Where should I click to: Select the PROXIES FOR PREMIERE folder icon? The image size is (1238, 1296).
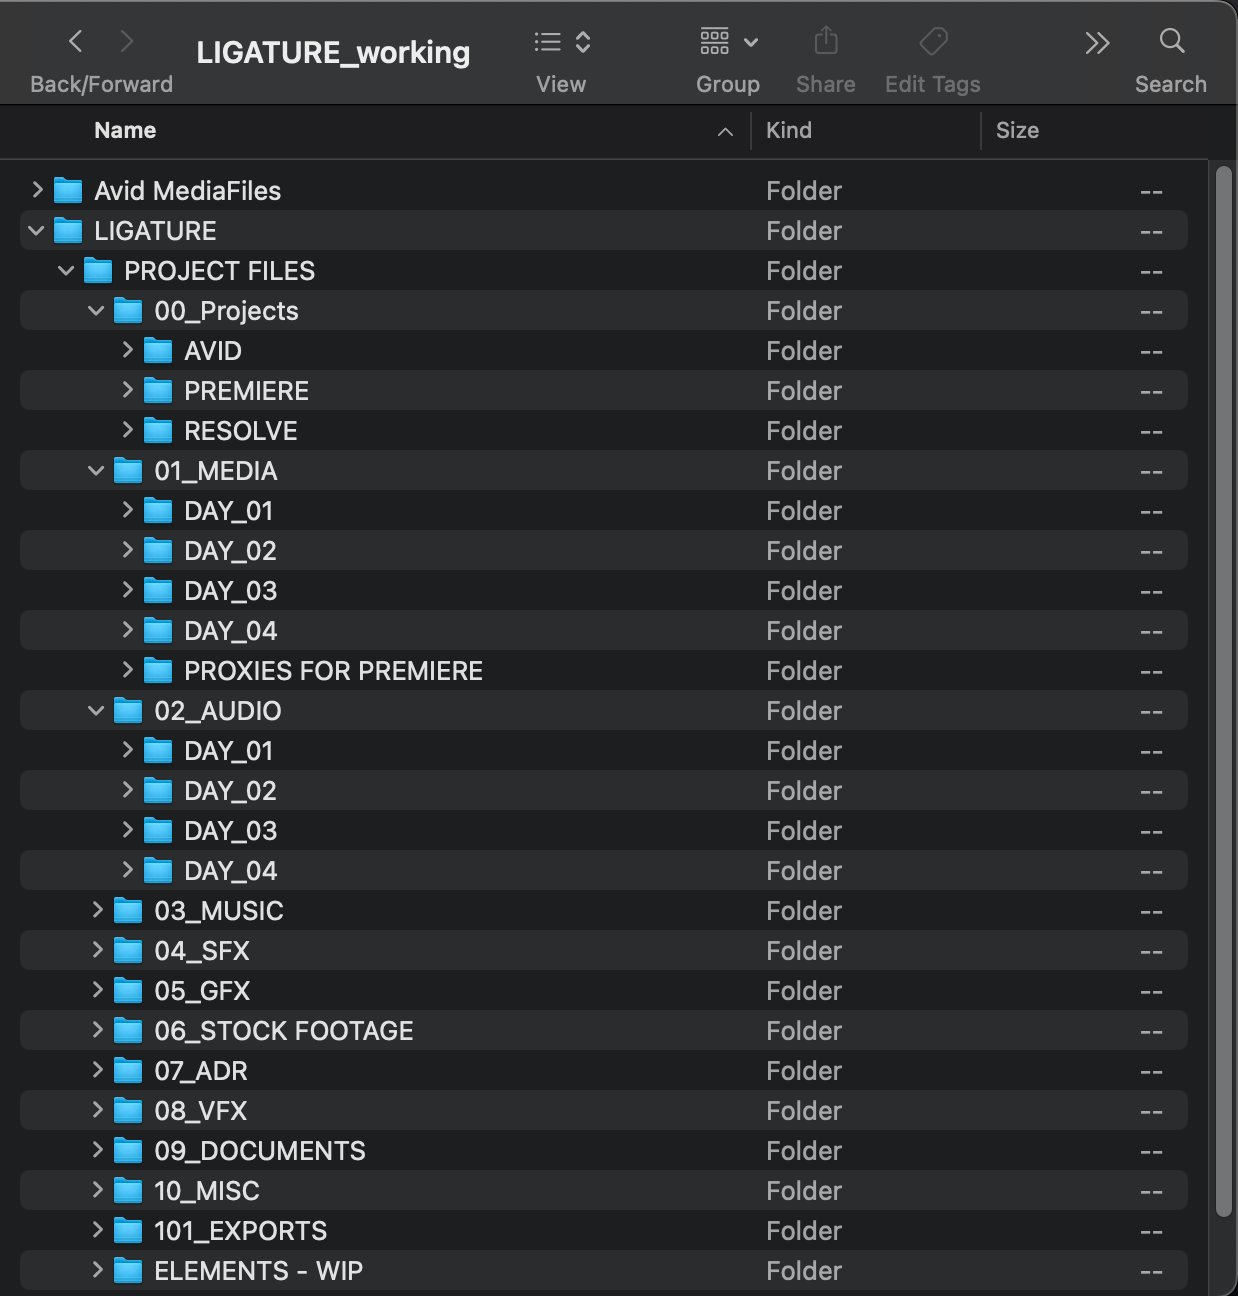(x=158, y=670)
